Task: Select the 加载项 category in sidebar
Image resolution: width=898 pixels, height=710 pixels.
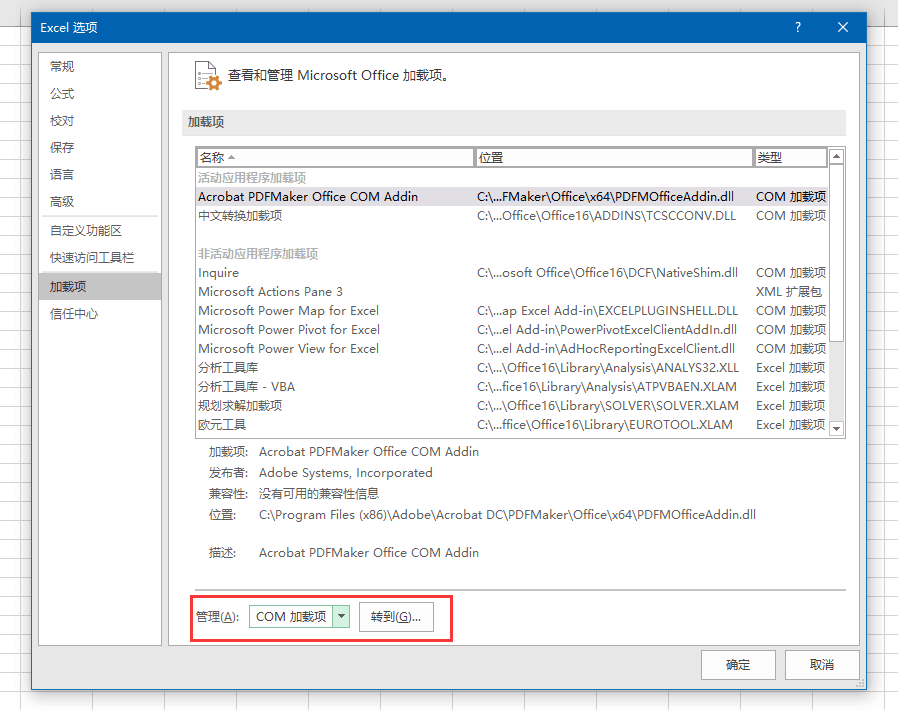Action: (100, 286)
